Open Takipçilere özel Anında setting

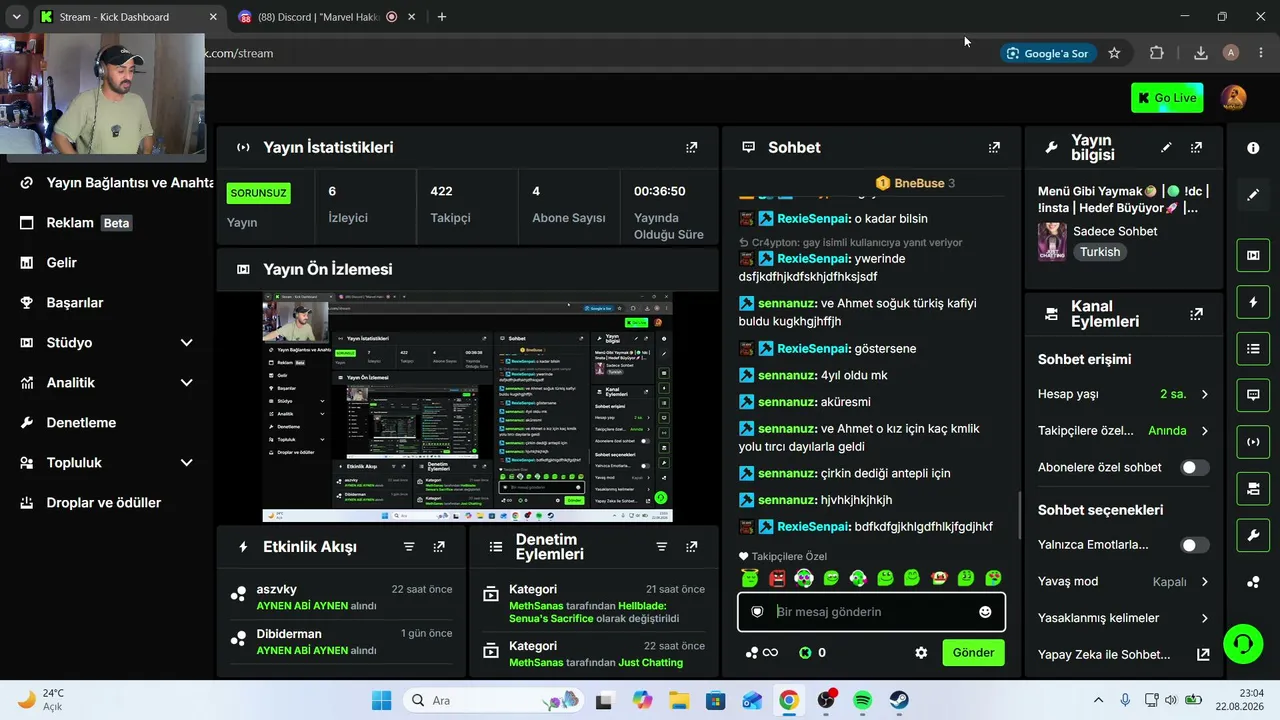coord(1124,431)
